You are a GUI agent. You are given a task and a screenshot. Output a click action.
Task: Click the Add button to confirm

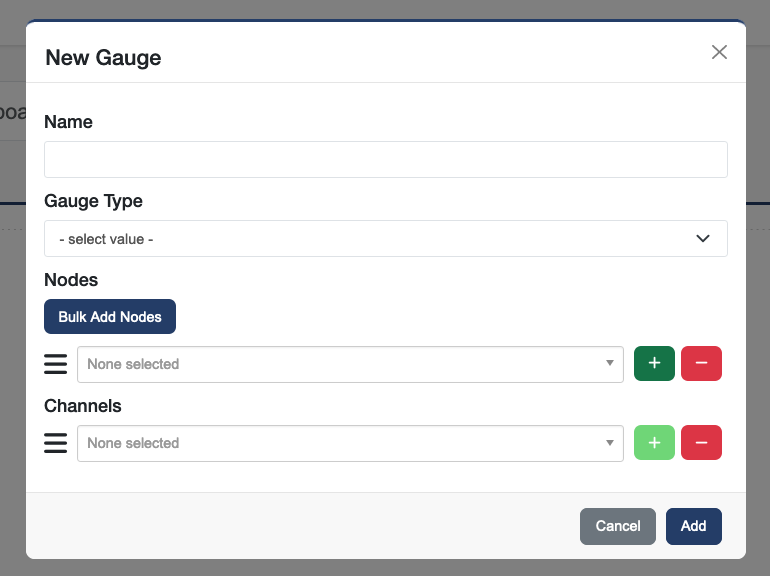coord(693,526)
